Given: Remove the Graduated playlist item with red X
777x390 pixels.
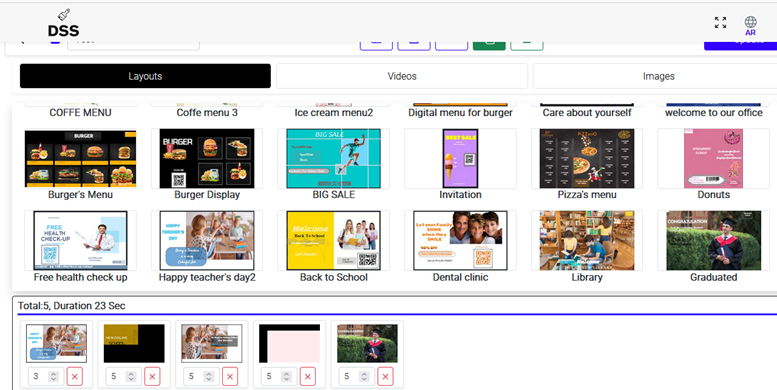Looking at the screenshot, I should [385, 377].
